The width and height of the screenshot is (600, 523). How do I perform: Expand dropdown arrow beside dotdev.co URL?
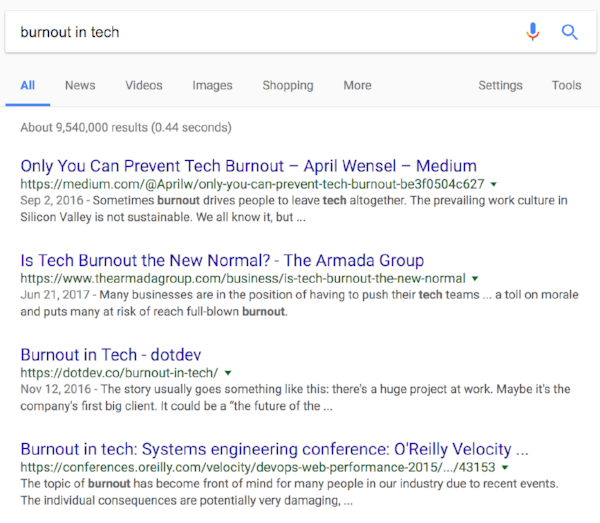pyautogui.click(x=228, y=373)
